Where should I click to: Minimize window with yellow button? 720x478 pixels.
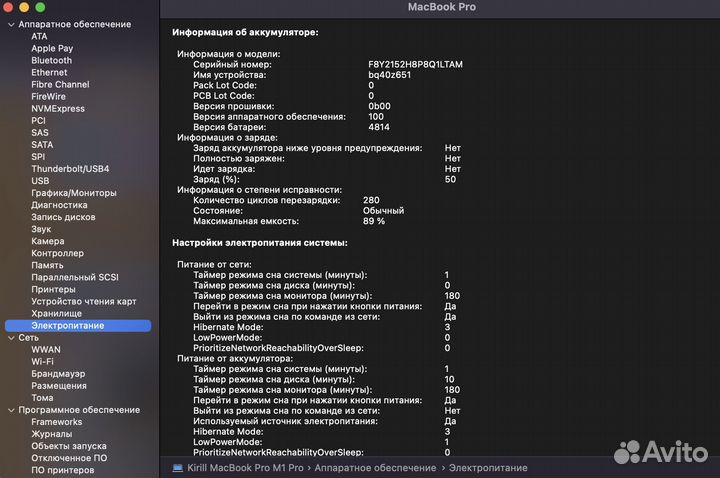click(x=24, y=7)
